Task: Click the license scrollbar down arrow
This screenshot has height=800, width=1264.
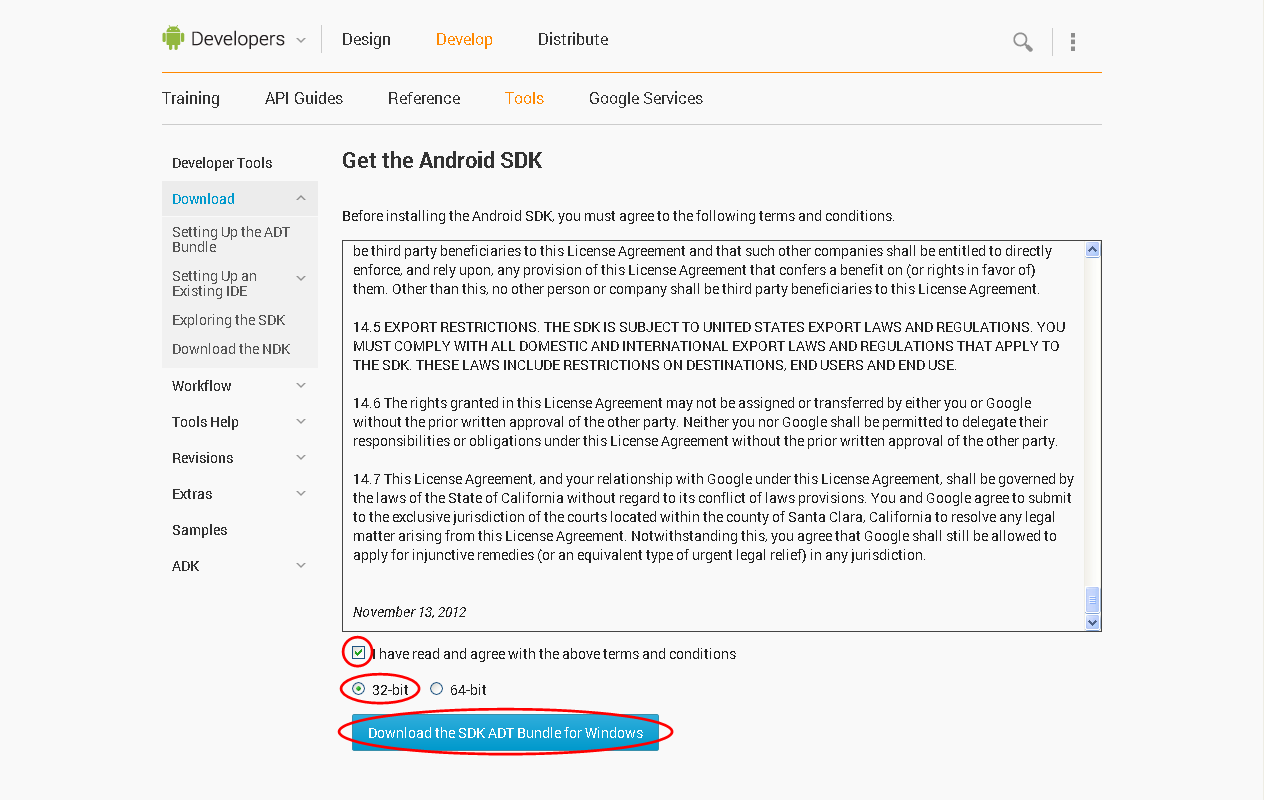Action: [1092, 622]
